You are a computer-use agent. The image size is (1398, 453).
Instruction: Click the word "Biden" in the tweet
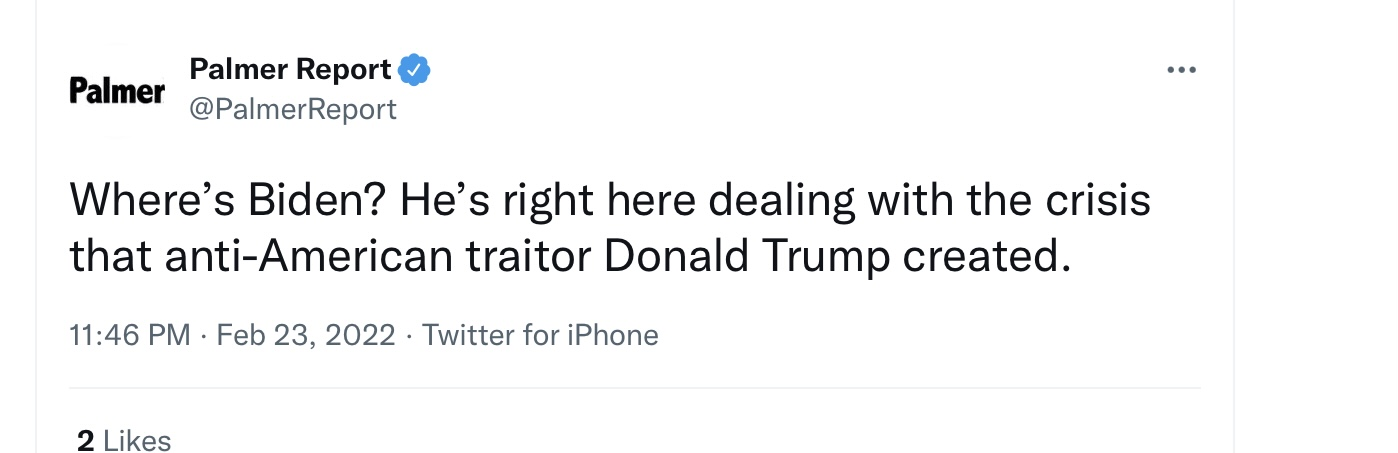pos(316,201)
